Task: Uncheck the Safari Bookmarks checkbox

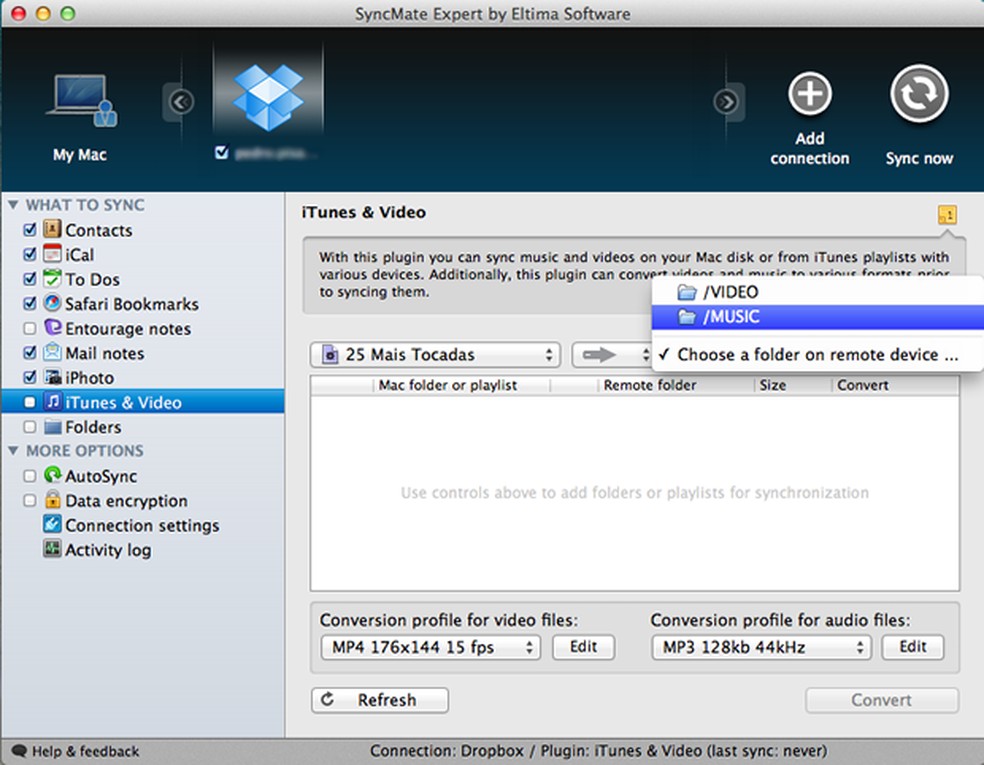Action: 29,304
